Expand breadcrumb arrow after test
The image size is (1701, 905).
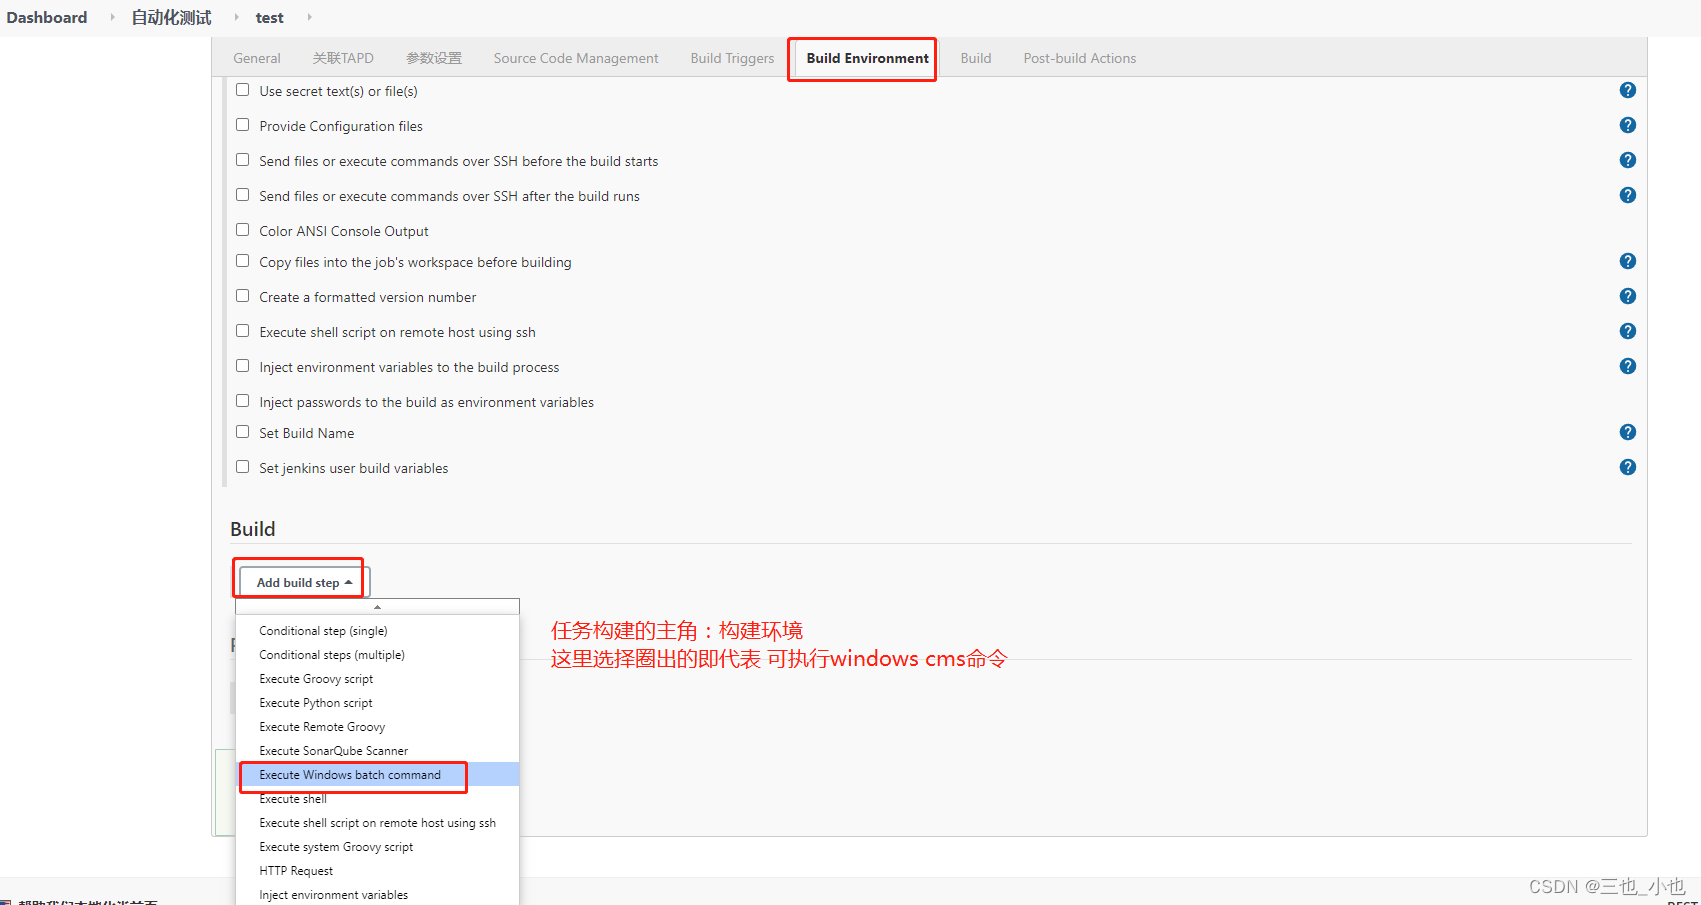(x=309, y=17)
